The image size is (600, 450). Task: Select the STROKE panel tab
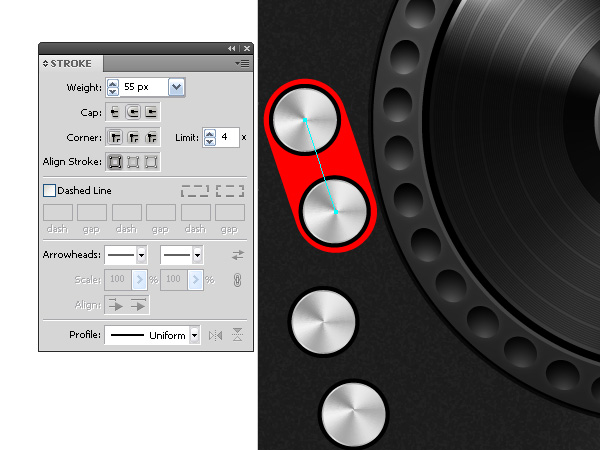pyautogui.click(x=71, y=64)
